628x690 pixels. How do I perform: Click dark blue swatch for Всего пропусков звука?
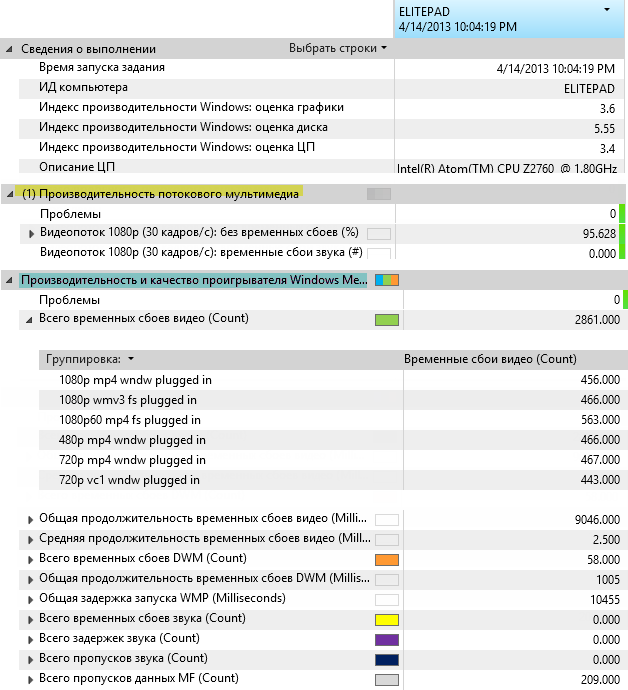pyautogui.click(x=387, y=660)
